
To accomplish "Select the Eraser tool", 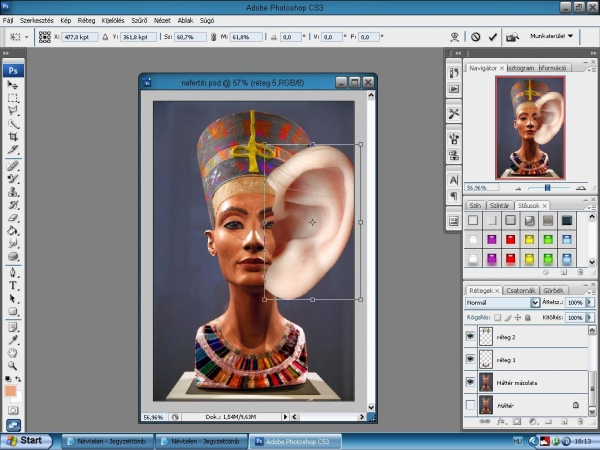I will 13,218.
